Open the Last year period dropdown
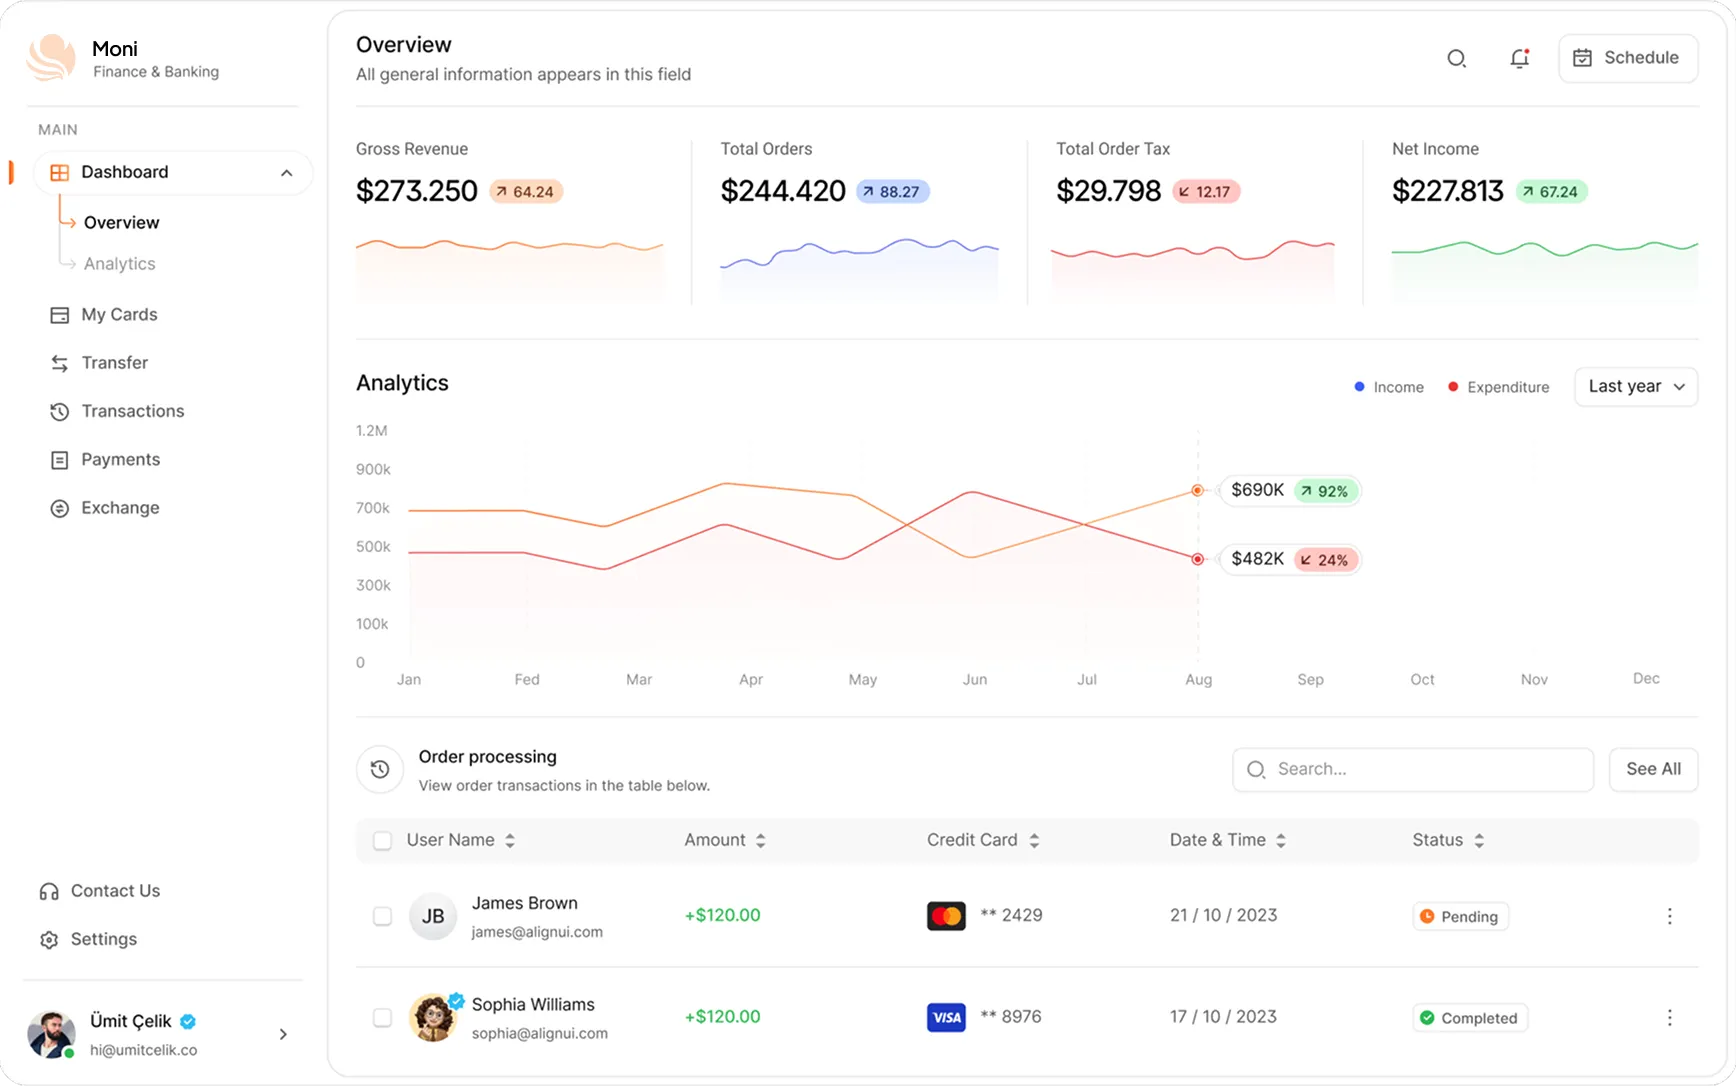 tap(1635, 386)
